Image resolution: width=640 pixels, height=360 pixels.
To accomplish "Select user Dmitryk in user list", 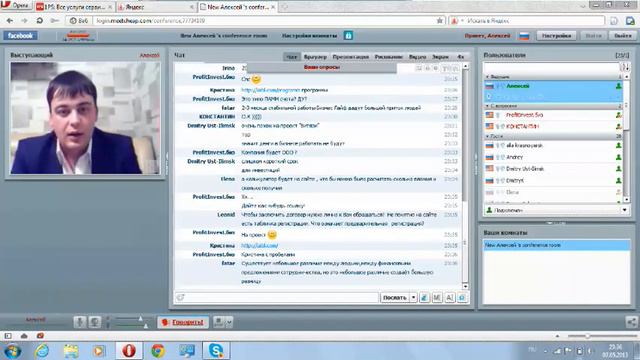I will (553, 180).
